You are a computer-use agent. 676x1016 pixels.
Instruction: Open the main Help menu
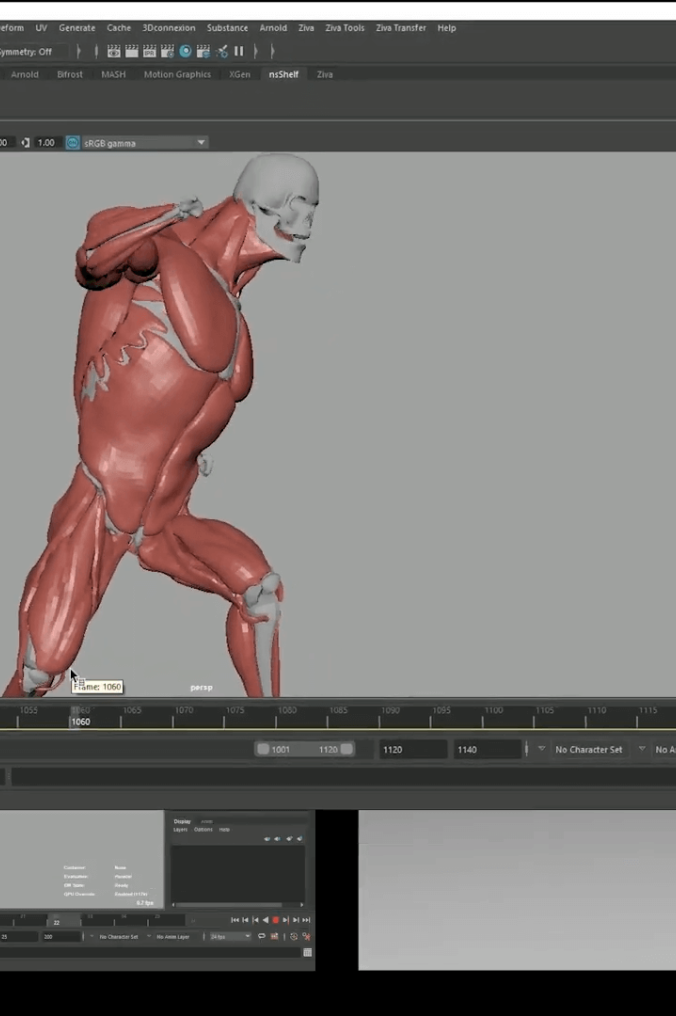click(447, 28)
